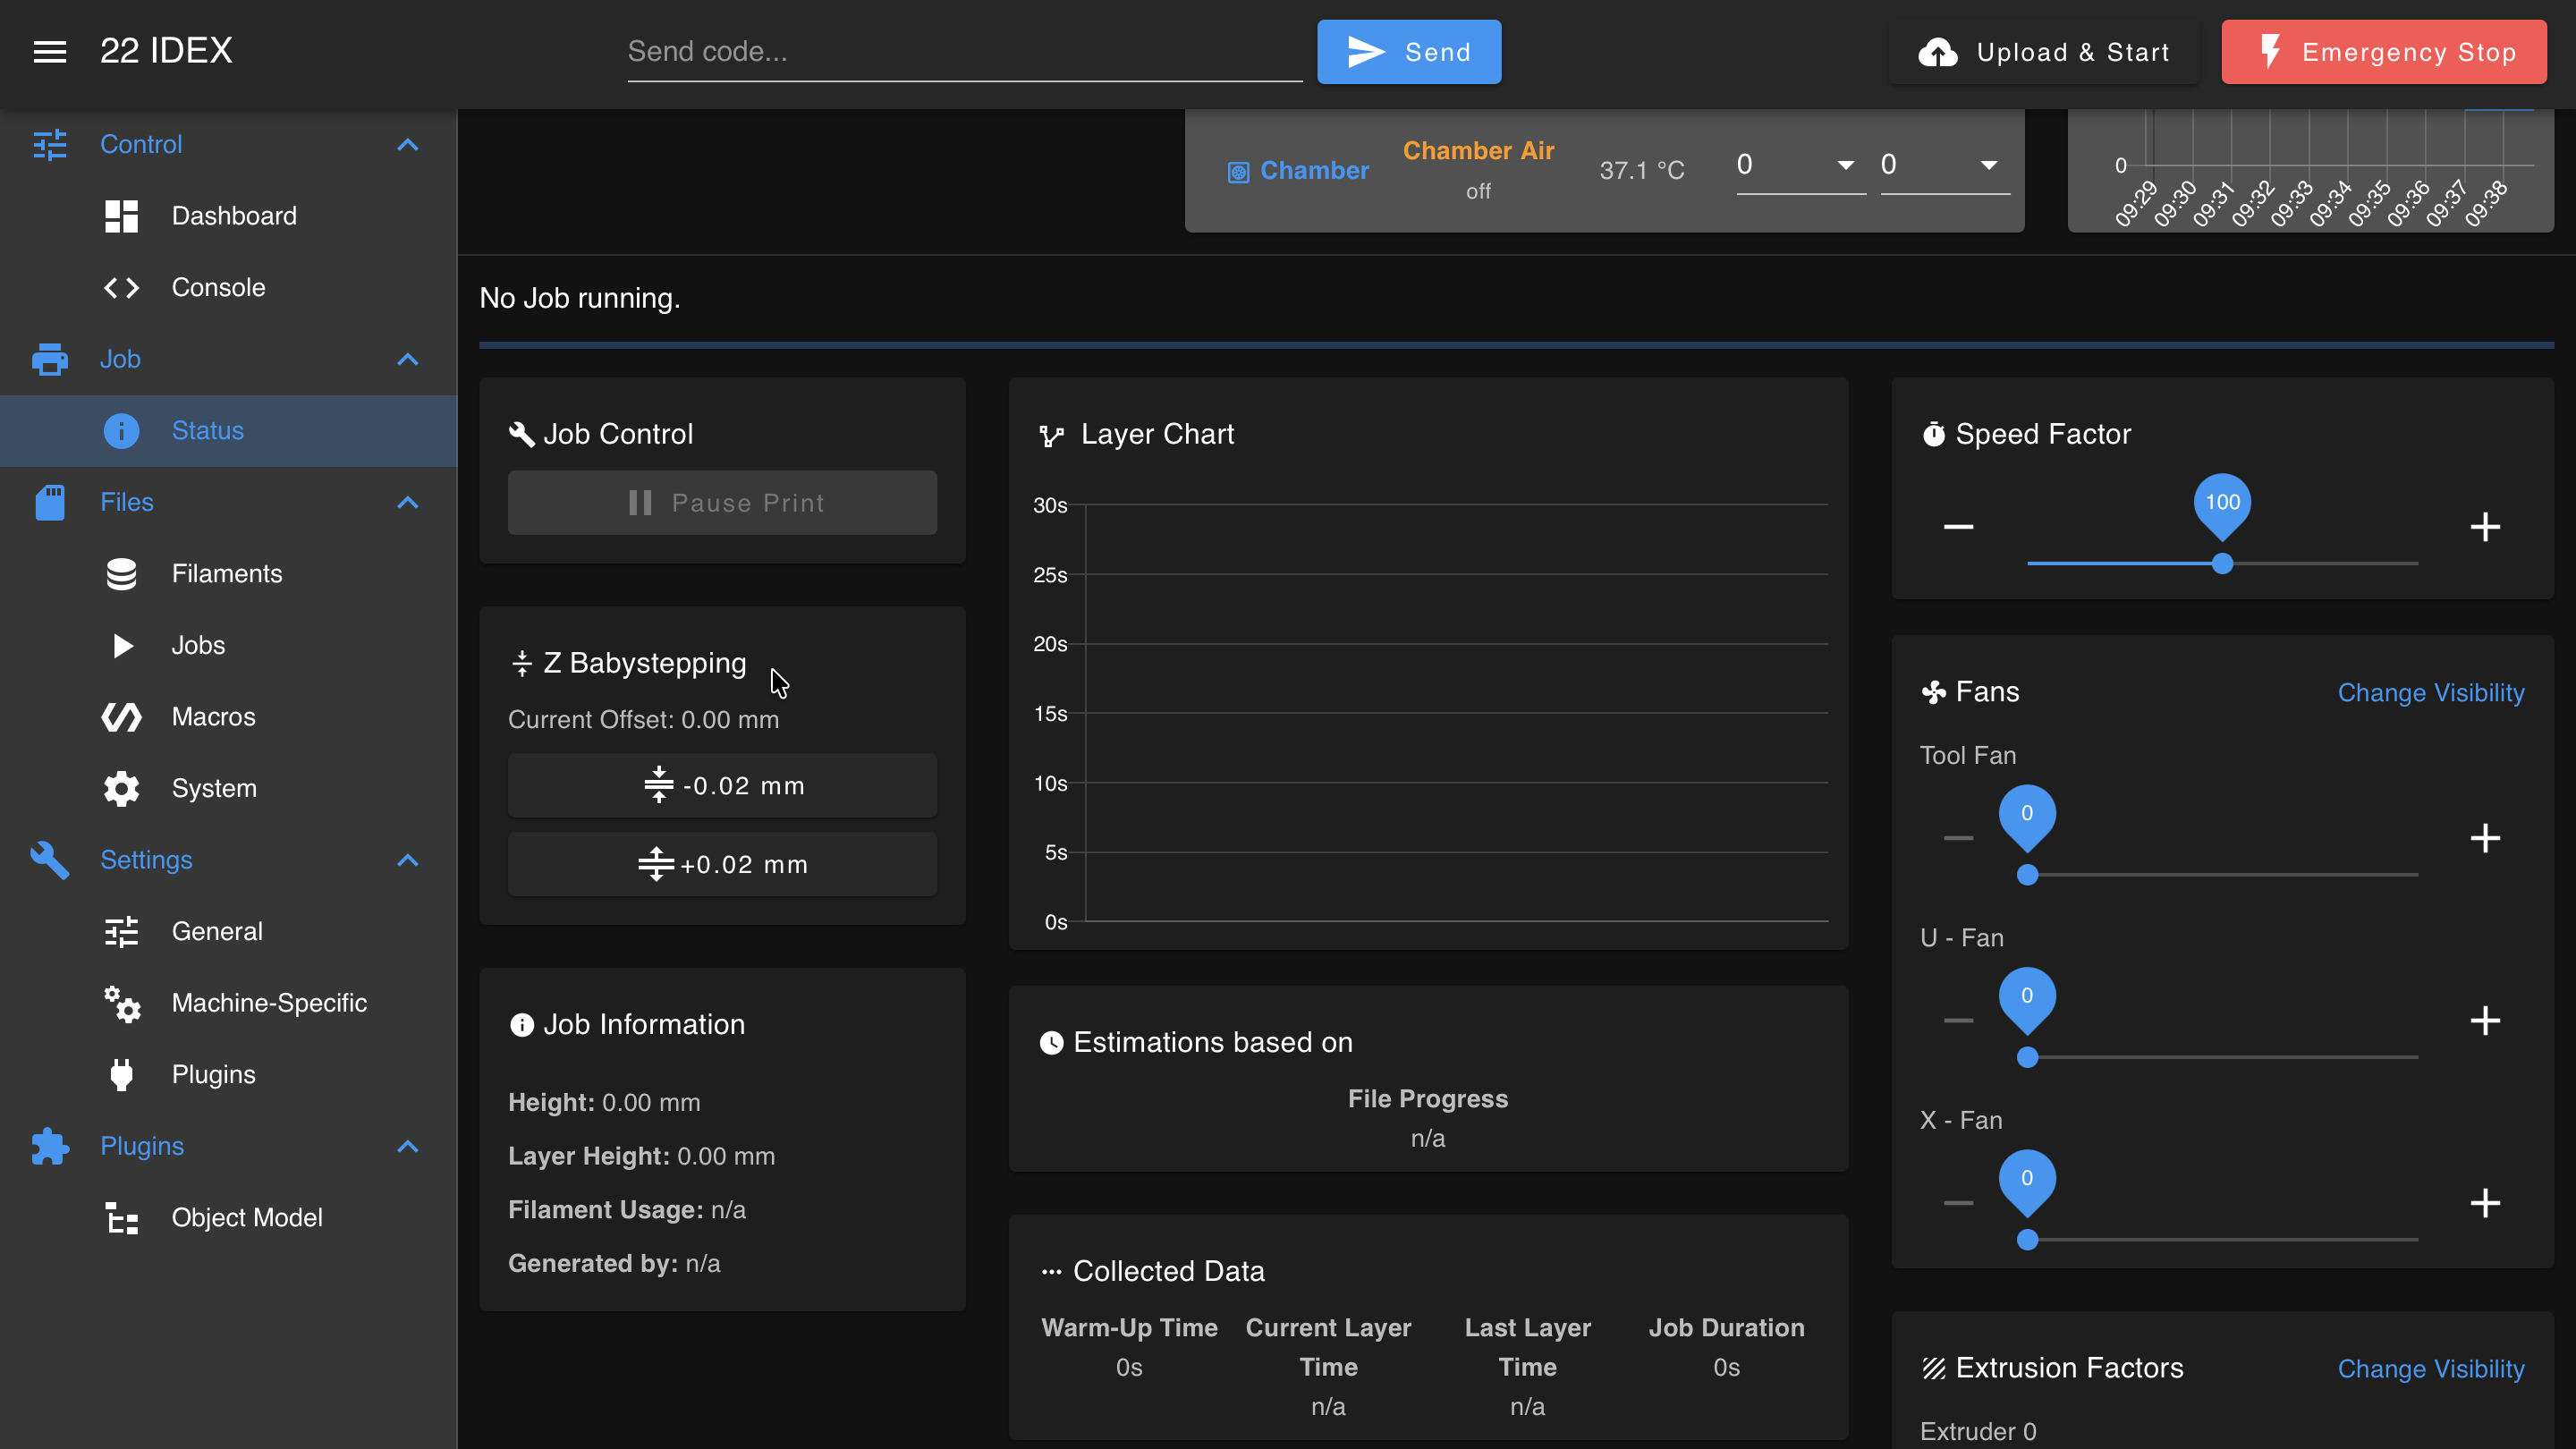2576x1449 pixels.
Task: Click the Status info icon
Action: [x=121, y=431]
